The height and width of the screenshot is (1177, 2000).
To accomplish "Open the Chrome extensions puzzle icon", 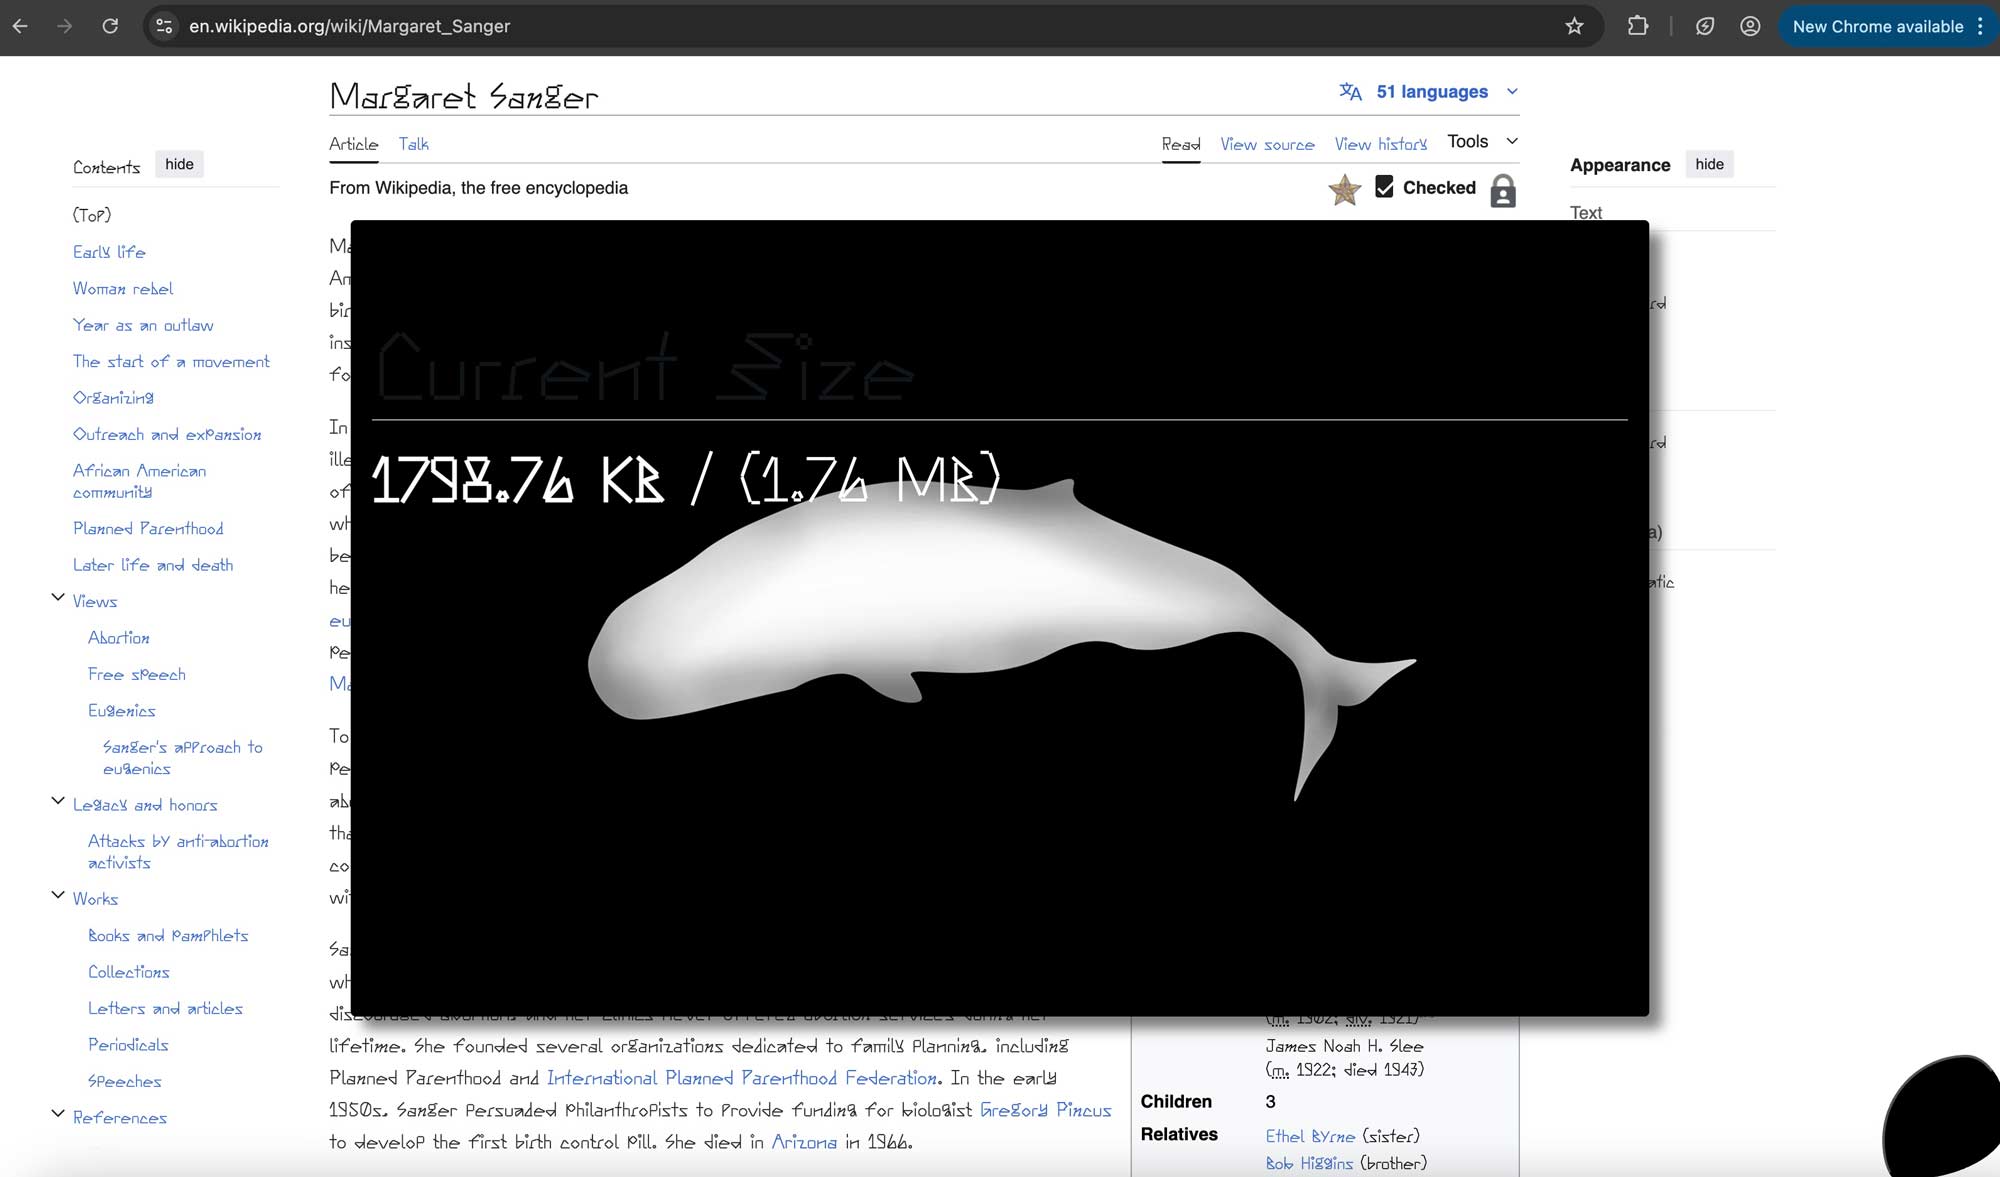I will tap(1638, 27).
